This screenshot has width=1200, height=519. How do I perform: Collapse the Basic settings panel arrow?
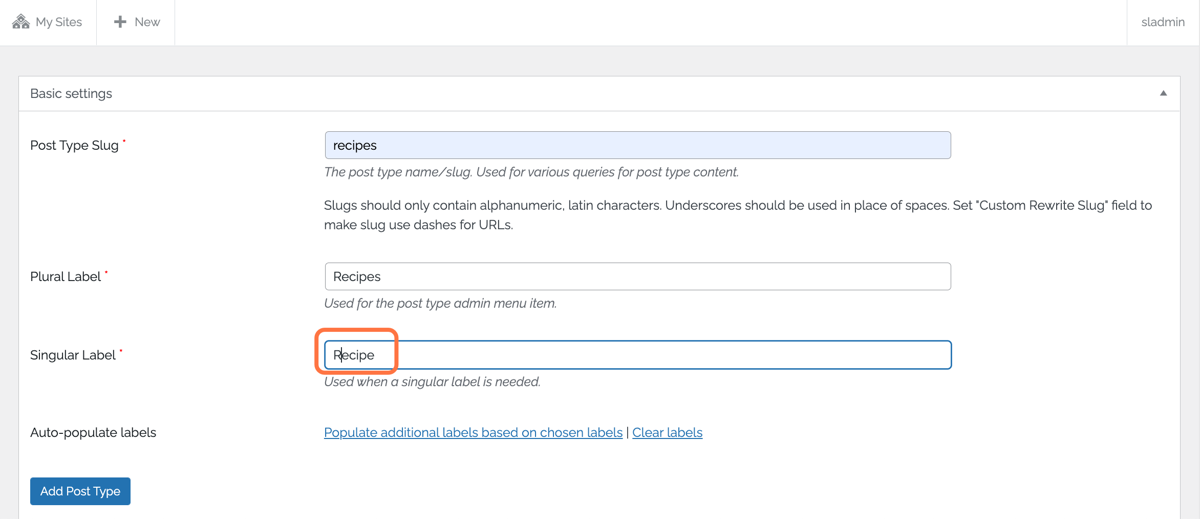[x=1163, y=93]
